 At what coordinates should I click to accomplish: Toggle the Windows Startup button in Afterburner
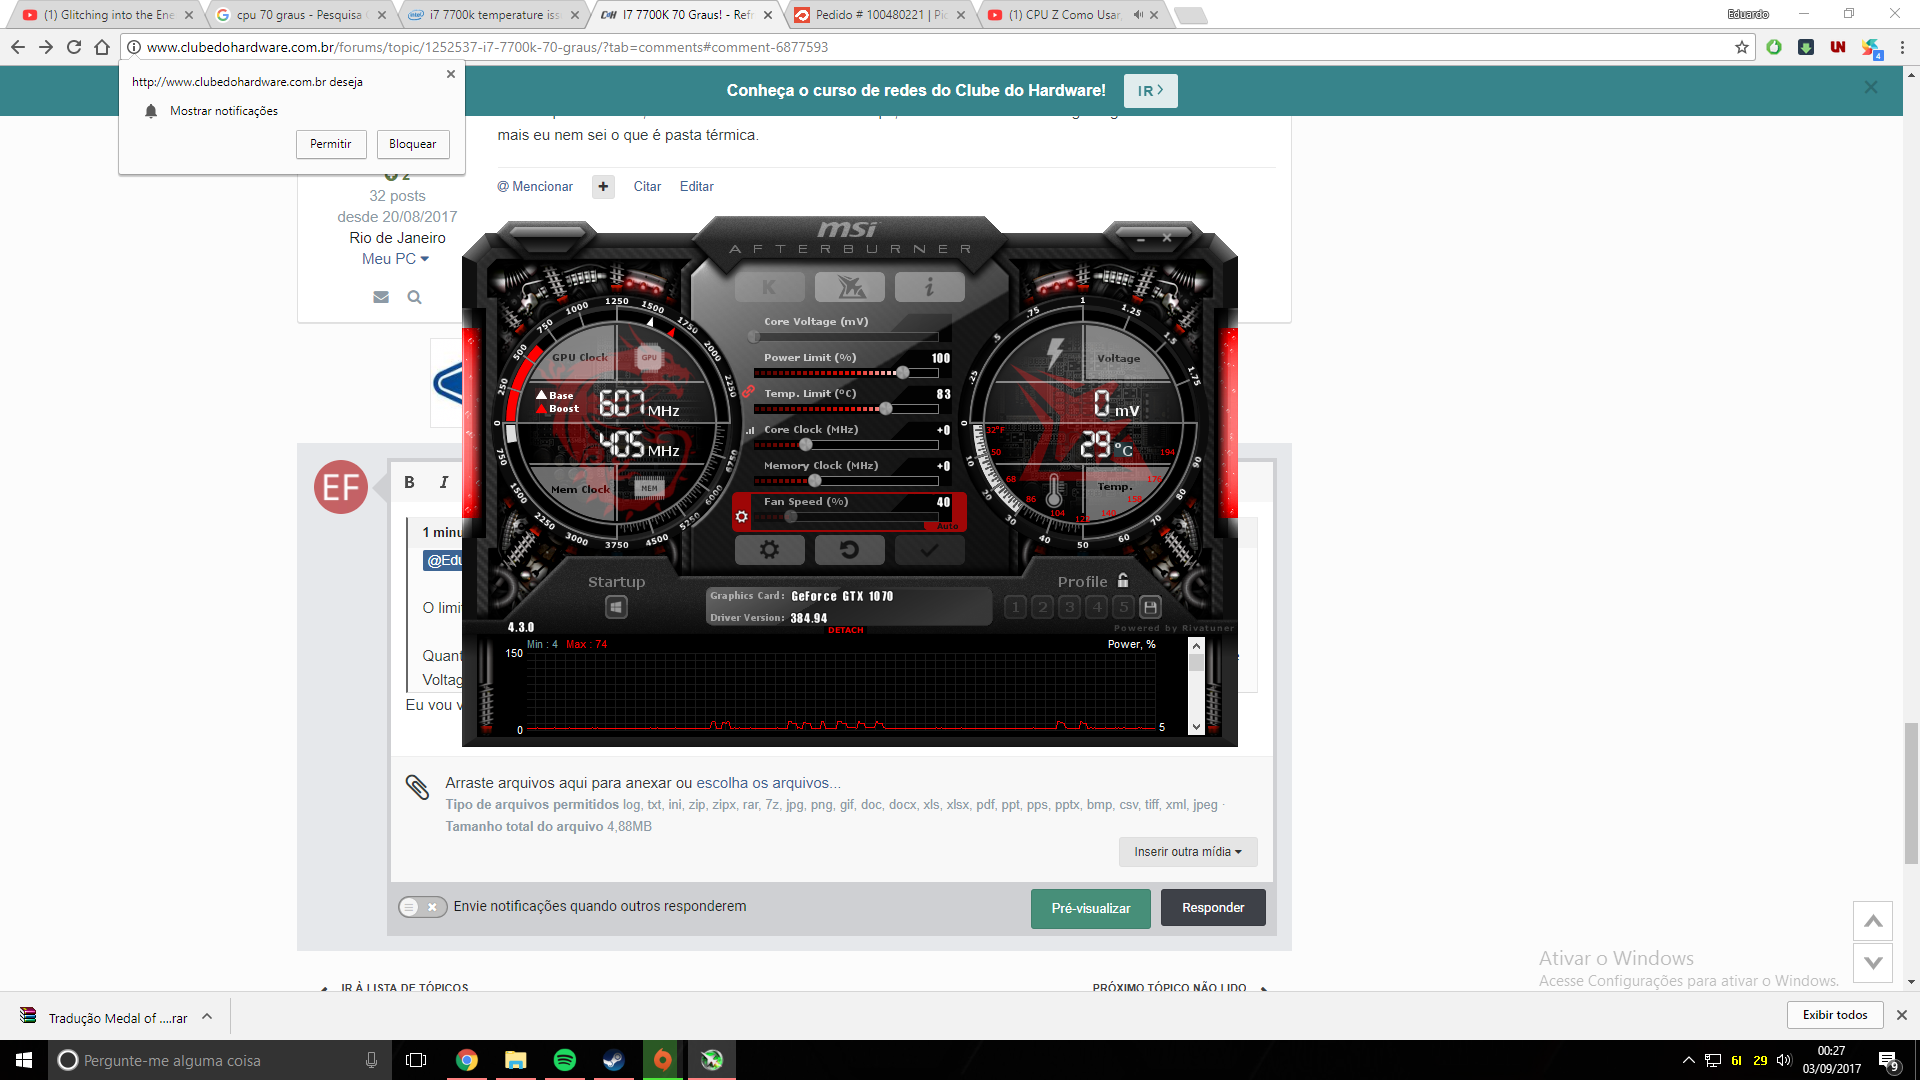click(x=616, y=607)
